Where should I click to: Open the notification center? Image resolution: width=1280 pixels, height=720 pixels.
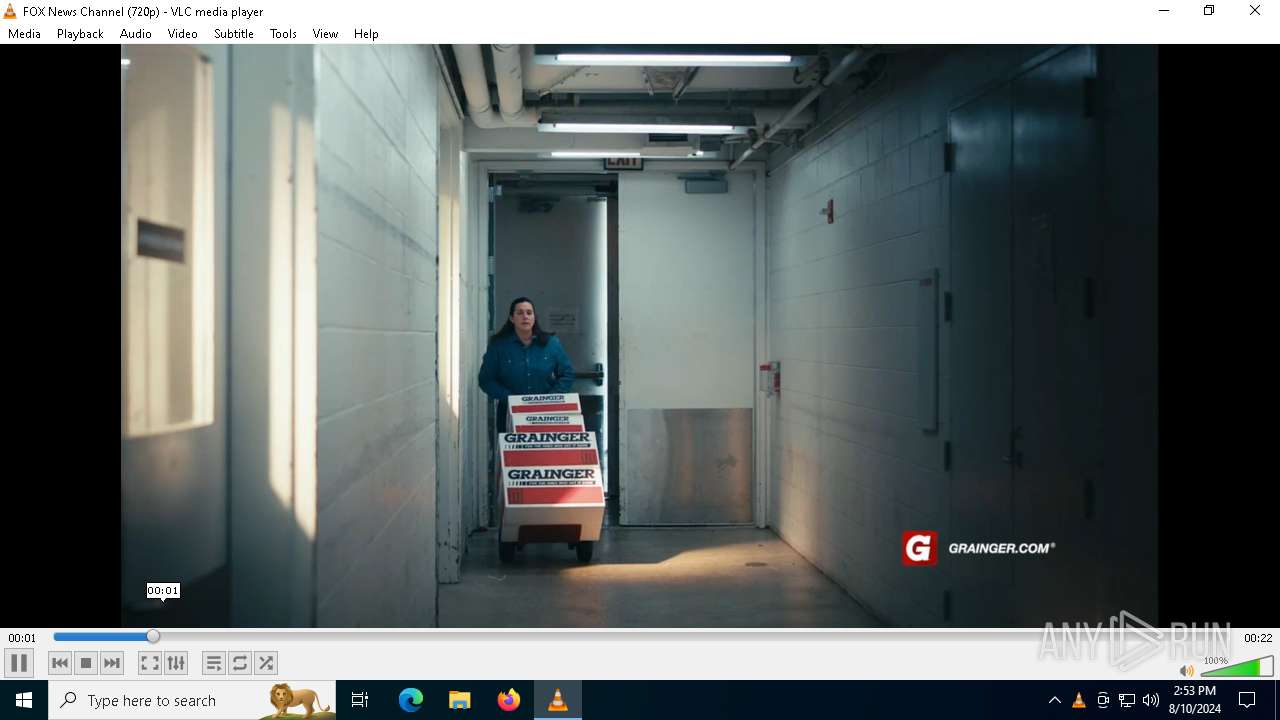[1247, 700]
